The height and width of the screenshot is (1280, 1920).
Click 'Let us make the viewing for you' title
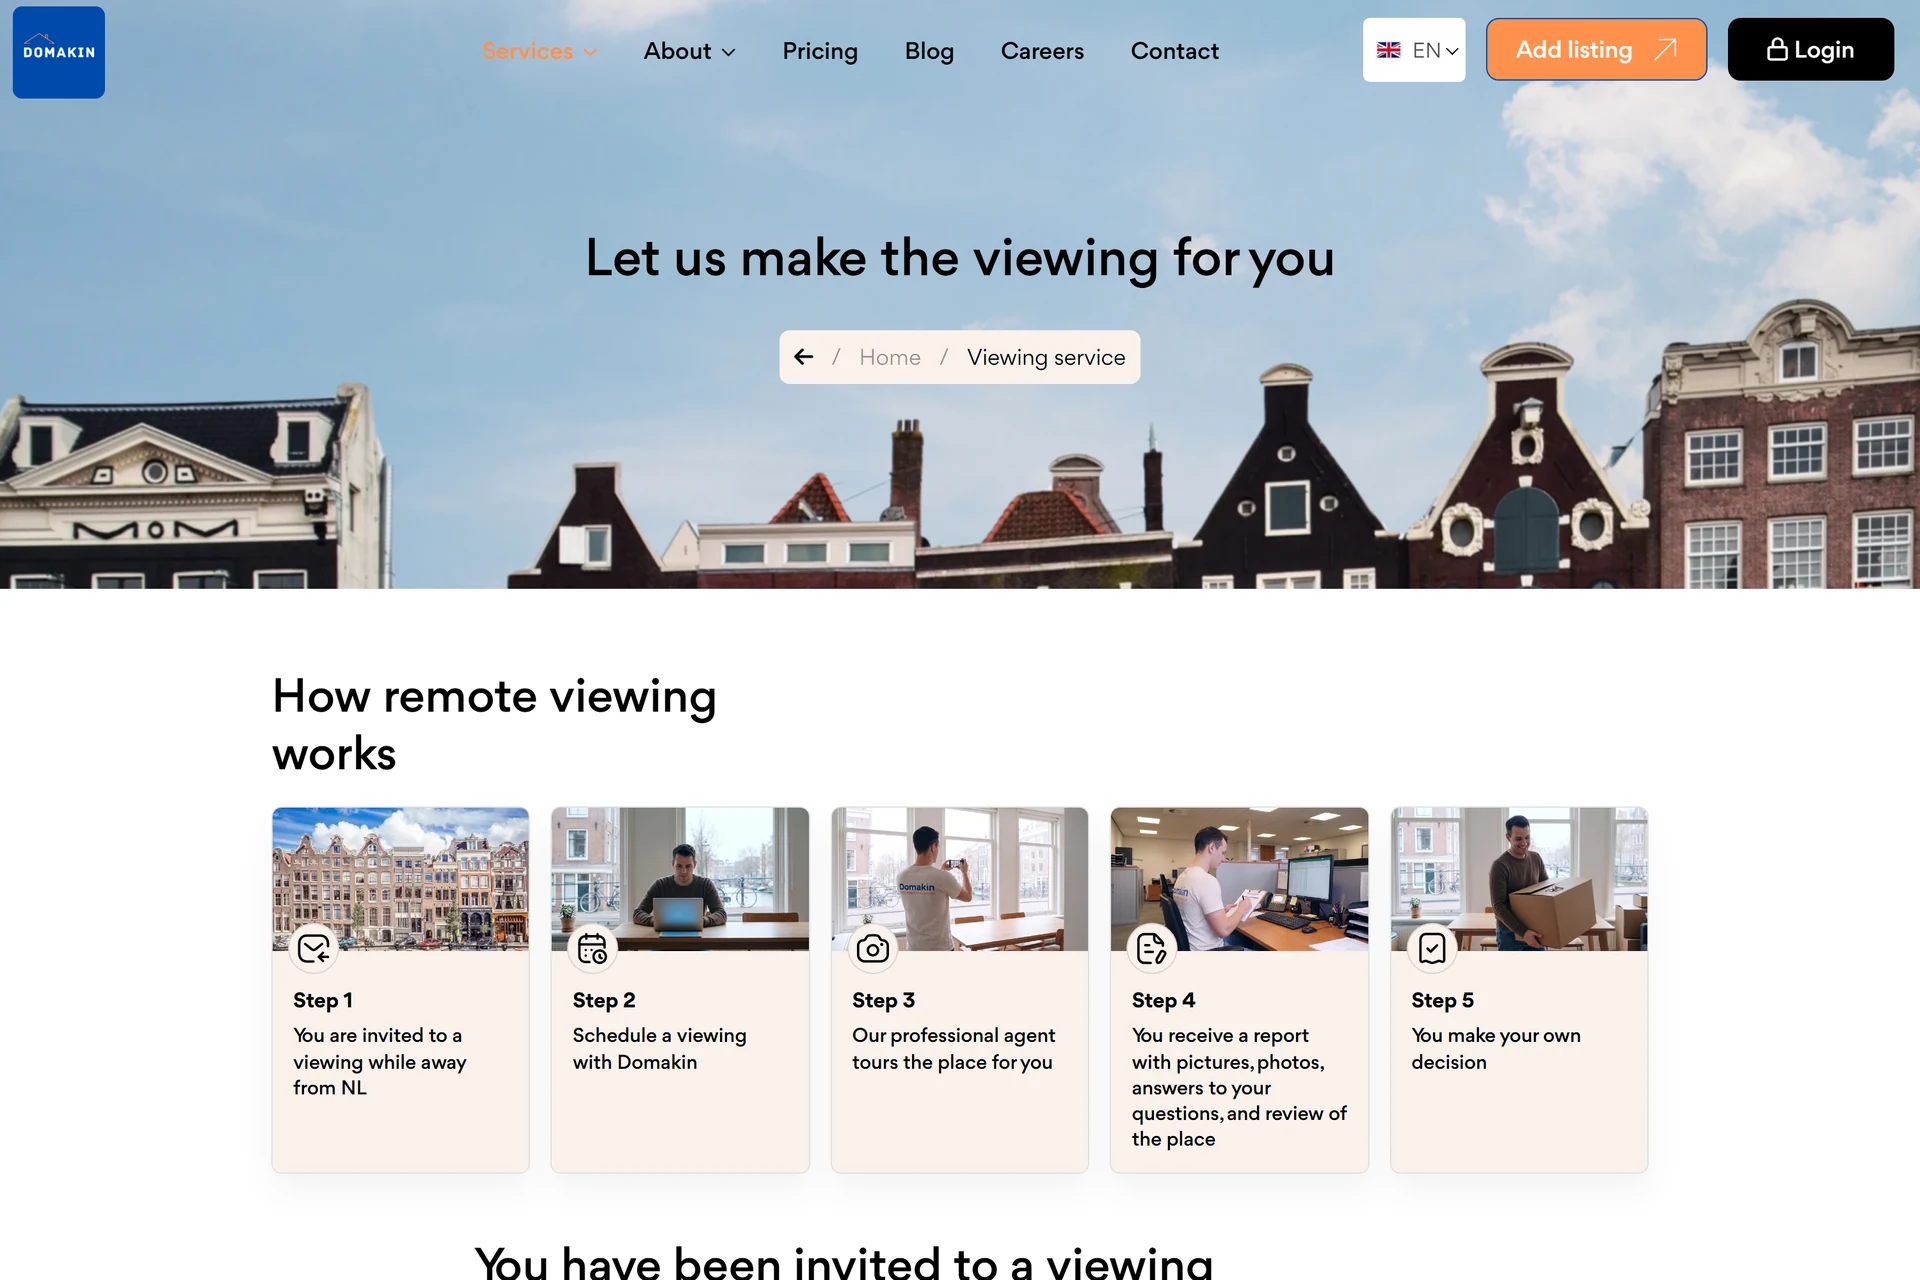tap(960, 258)
